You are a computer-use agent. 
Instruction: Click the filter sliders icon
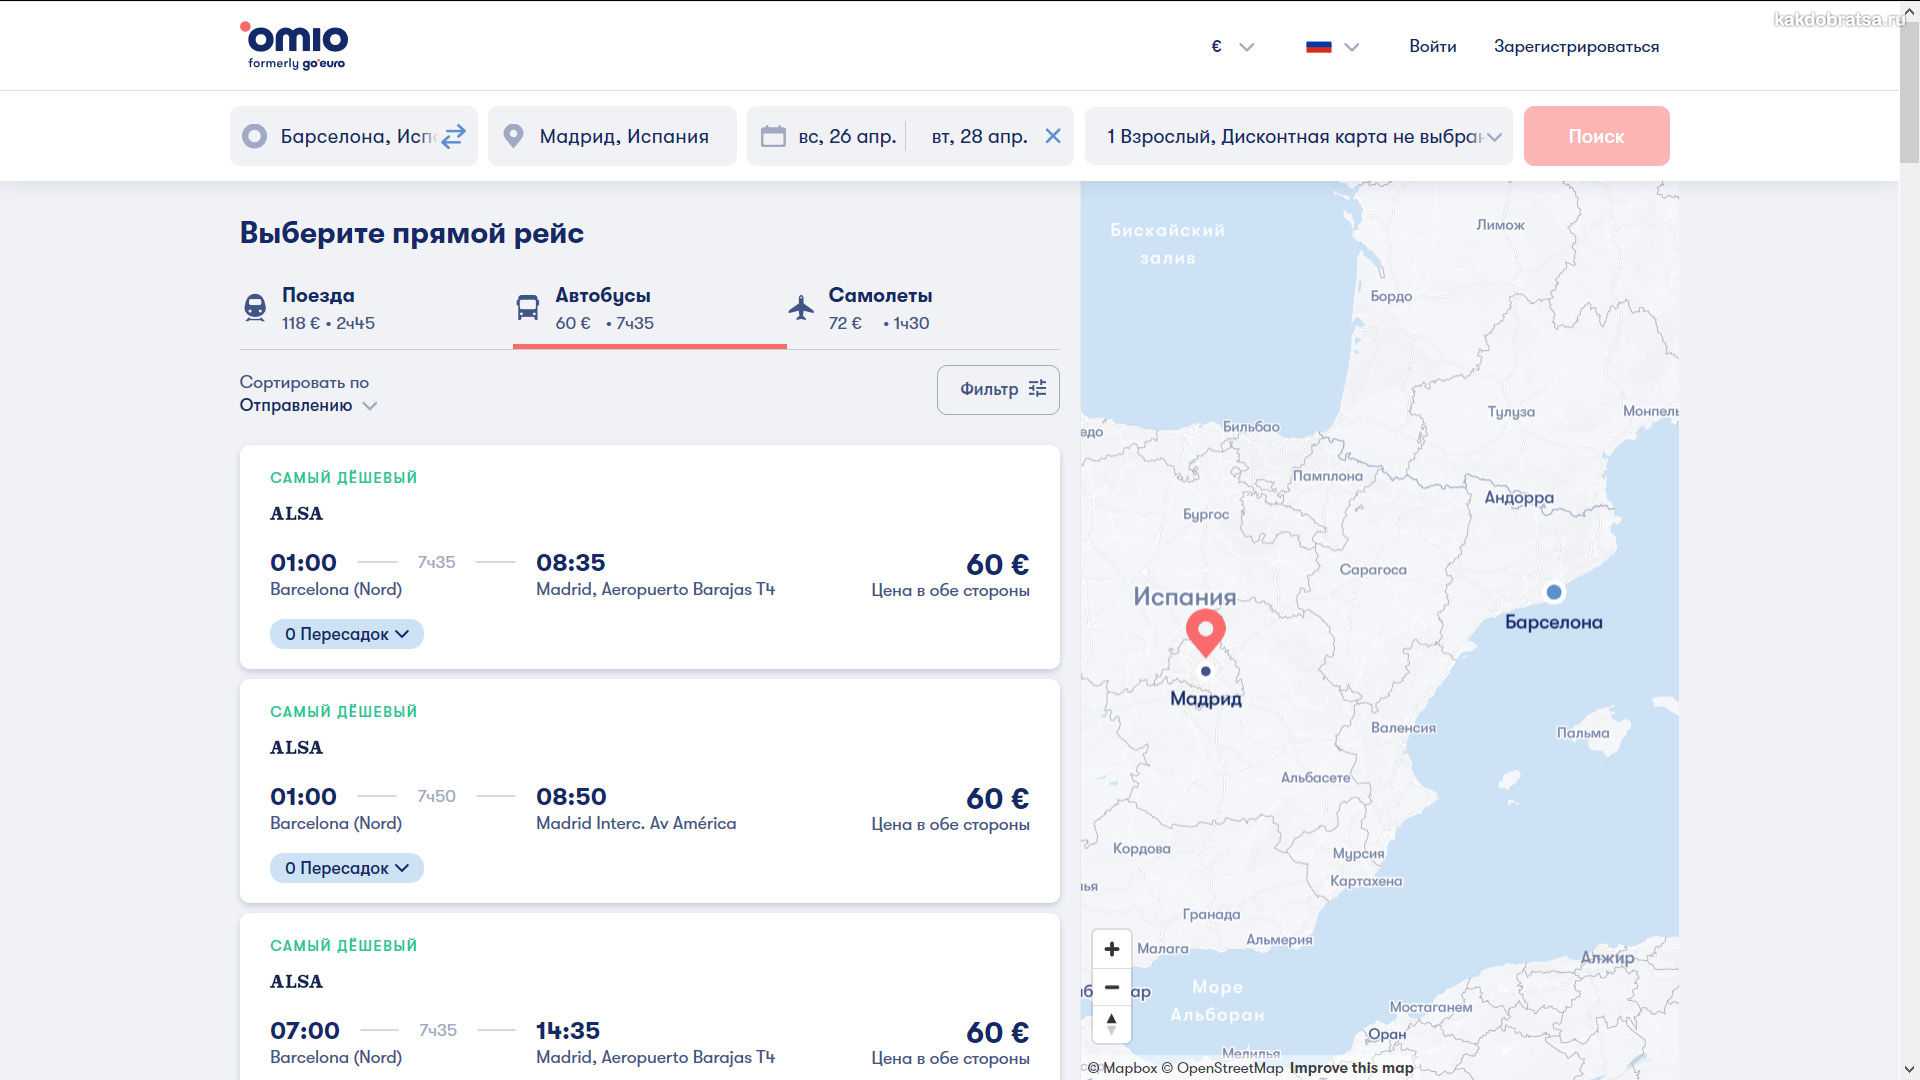1038,389
